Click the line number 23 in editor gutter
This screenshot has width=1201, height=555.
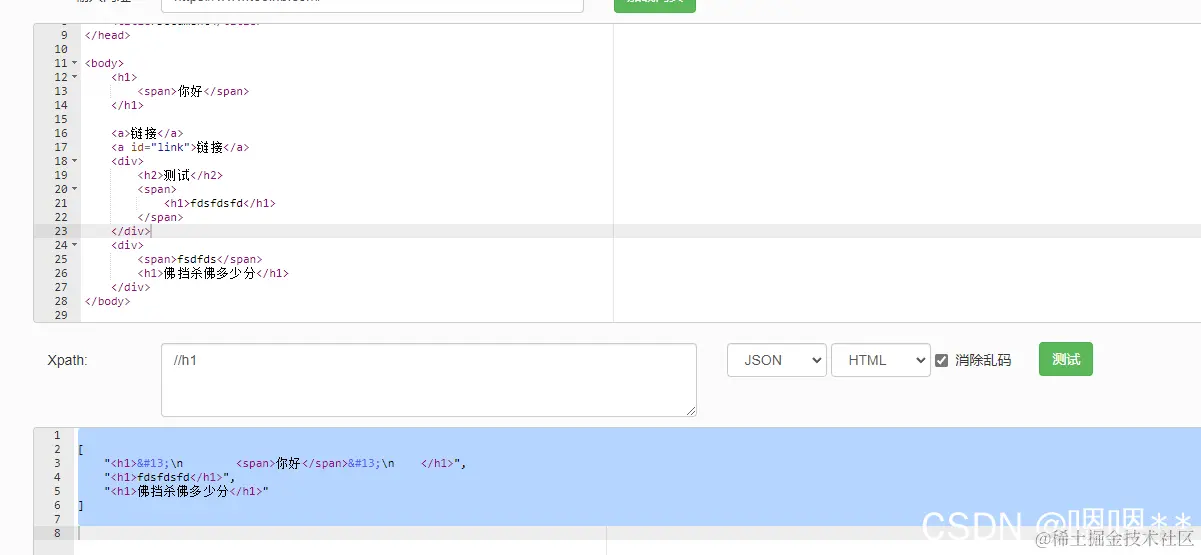click(x=61, y=231)
